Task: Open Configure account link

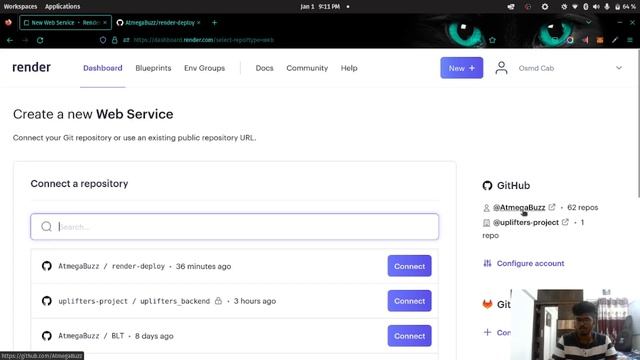Action: coord(530,263)
